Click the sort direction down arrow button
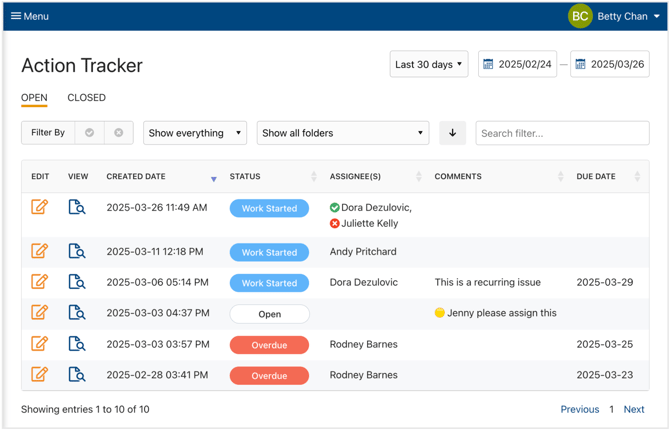 (452, 133)
